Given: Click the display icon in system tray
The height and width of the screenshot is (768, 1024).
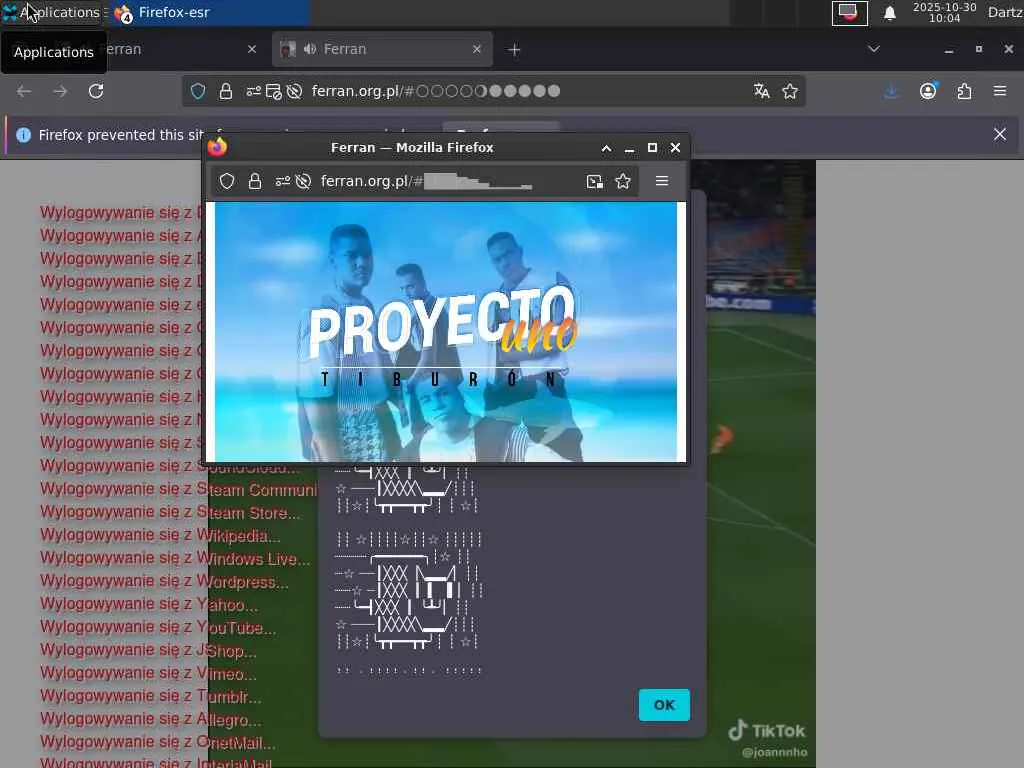Looking at the screenshot, I should [x=849, y=13].
